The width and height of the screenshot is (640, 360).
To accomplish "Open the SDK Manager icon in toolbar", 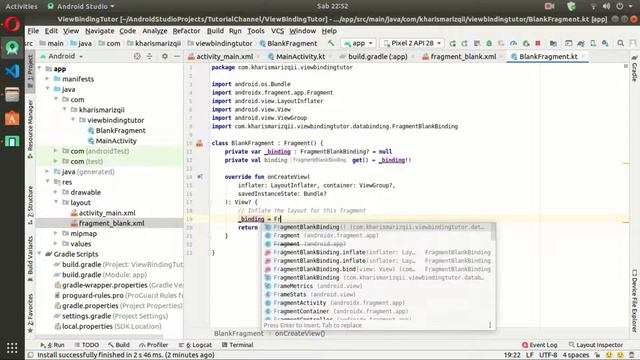I will pos(605,43).
